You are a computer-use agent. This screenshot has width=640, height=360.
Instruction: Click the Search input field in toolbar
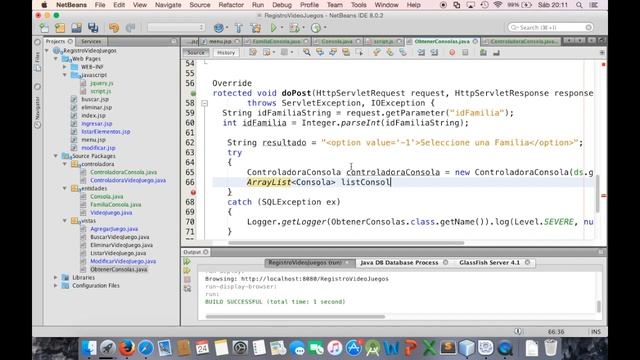(550, 27)
